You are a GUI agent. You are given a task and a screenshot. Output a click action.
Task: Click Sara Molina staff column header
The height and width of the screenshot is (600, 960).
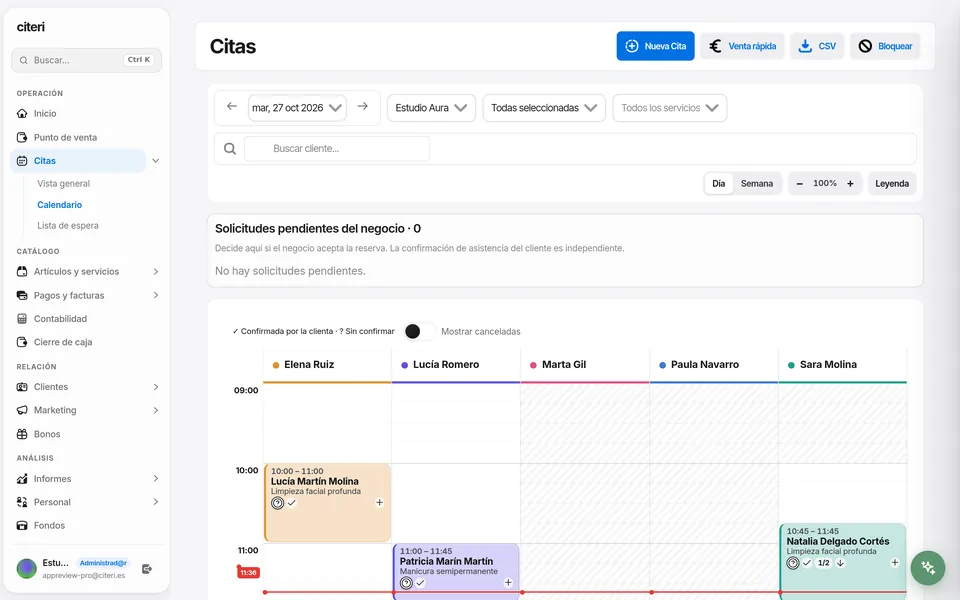[x=842, y=365]
